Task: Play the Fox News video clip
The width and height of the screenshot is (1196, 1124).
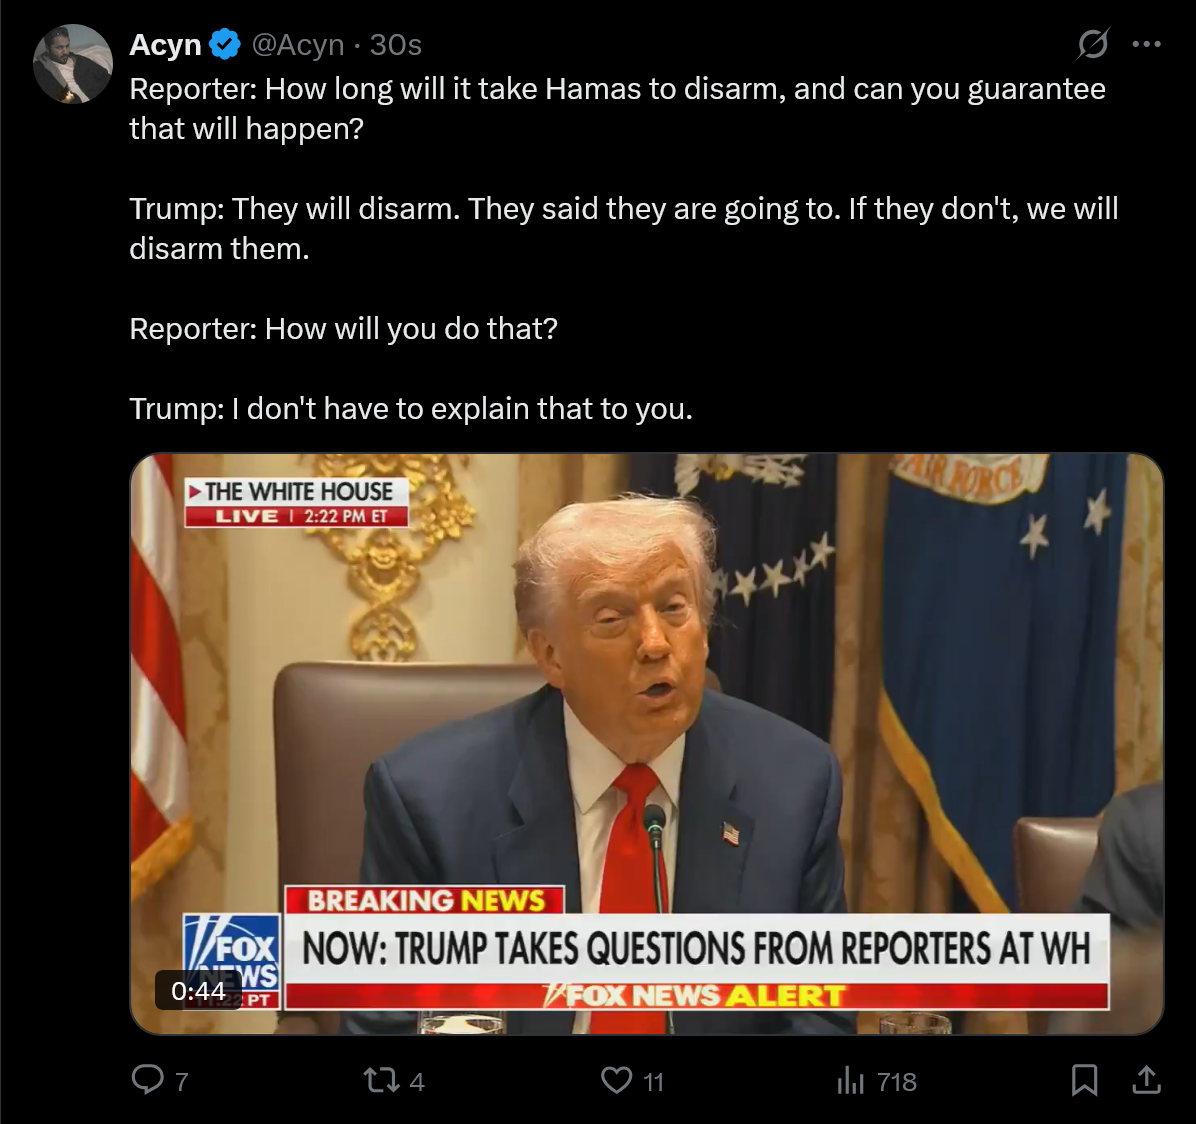Action: tap(647, 744)
